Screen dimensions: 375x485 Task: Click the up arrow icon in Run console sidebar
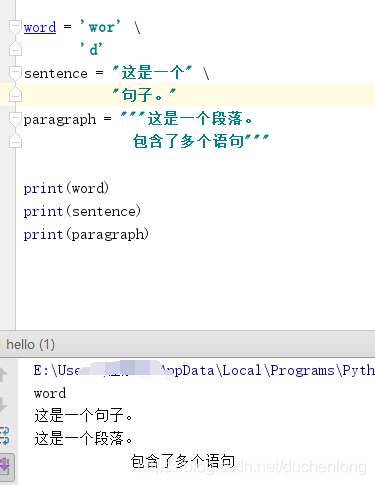point(3,374)
